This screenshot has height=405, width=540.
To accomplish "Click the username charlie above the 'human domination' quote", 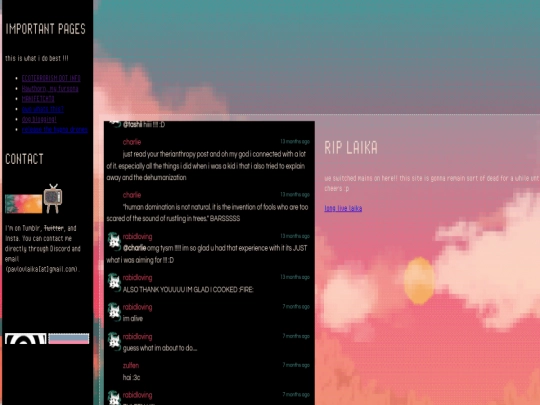I will 132,195.
